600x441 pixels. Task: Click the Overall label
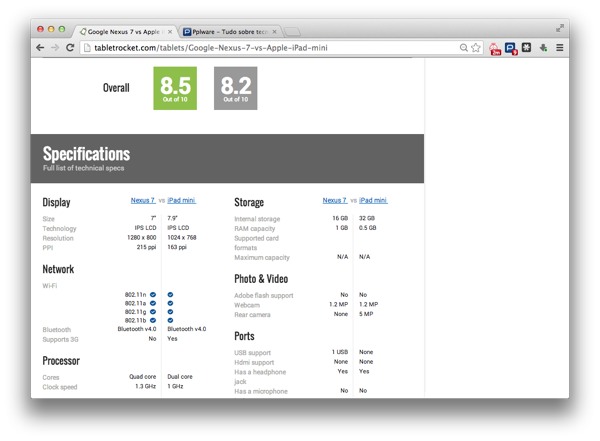coord(116,88)
